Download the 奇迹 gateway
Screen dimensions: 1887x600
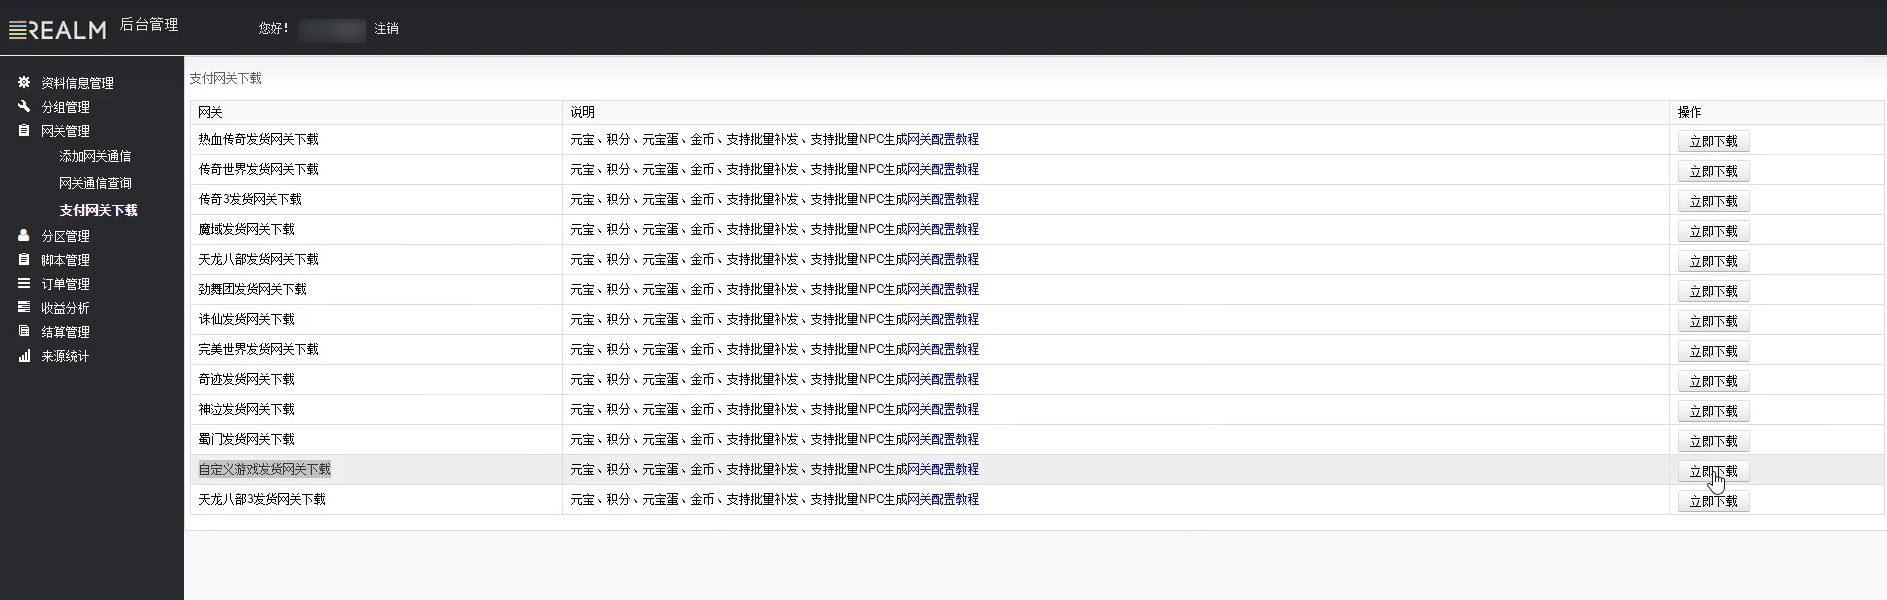[x=1713, y=381]
